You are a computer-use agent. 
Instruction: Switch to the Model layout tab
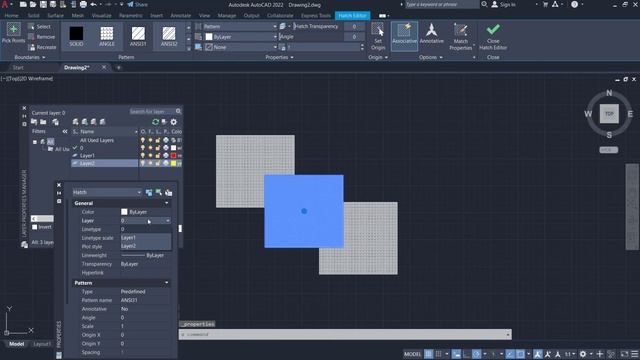coord(17,344)
